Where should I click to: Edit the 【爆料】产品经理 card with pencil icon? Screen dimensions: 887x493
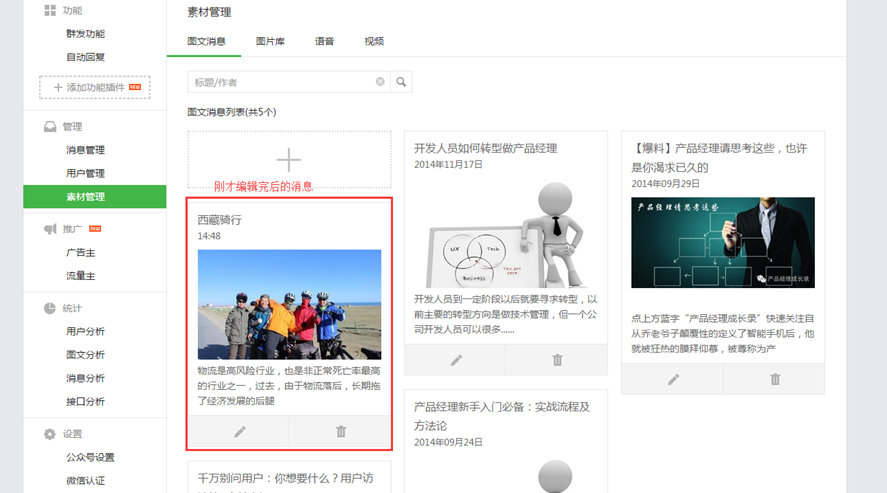click(x=673, y=379)
